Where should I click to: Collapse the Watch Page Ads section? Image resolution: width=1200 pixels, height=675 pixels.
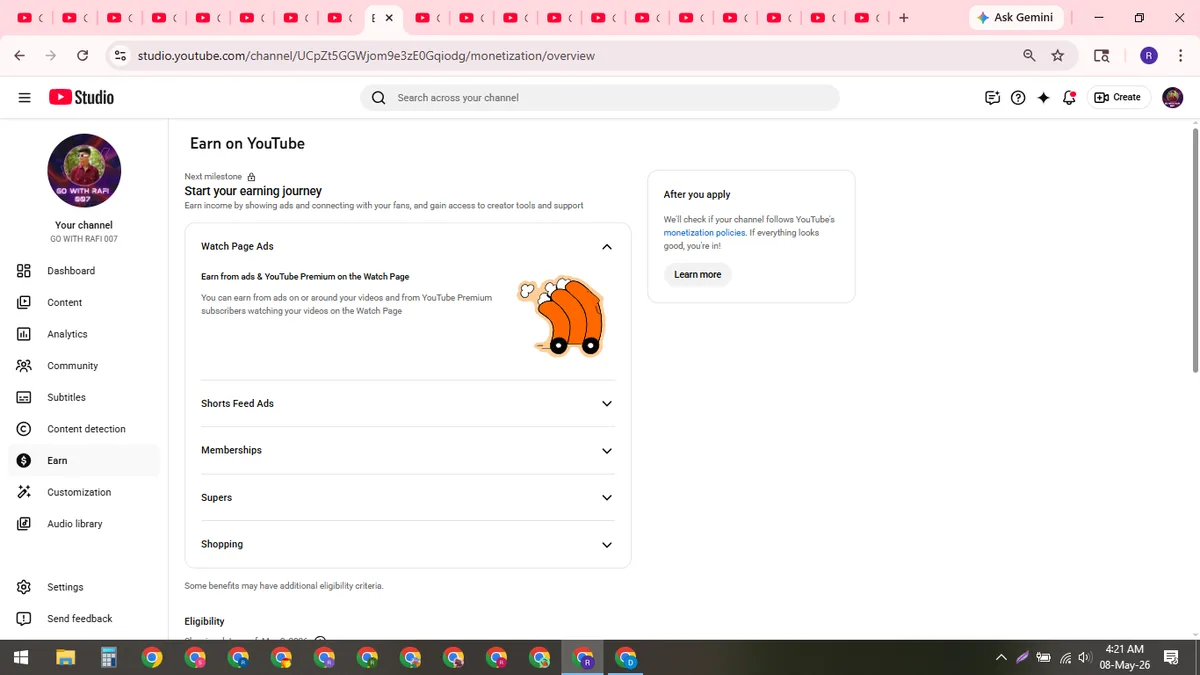point(607,247)
